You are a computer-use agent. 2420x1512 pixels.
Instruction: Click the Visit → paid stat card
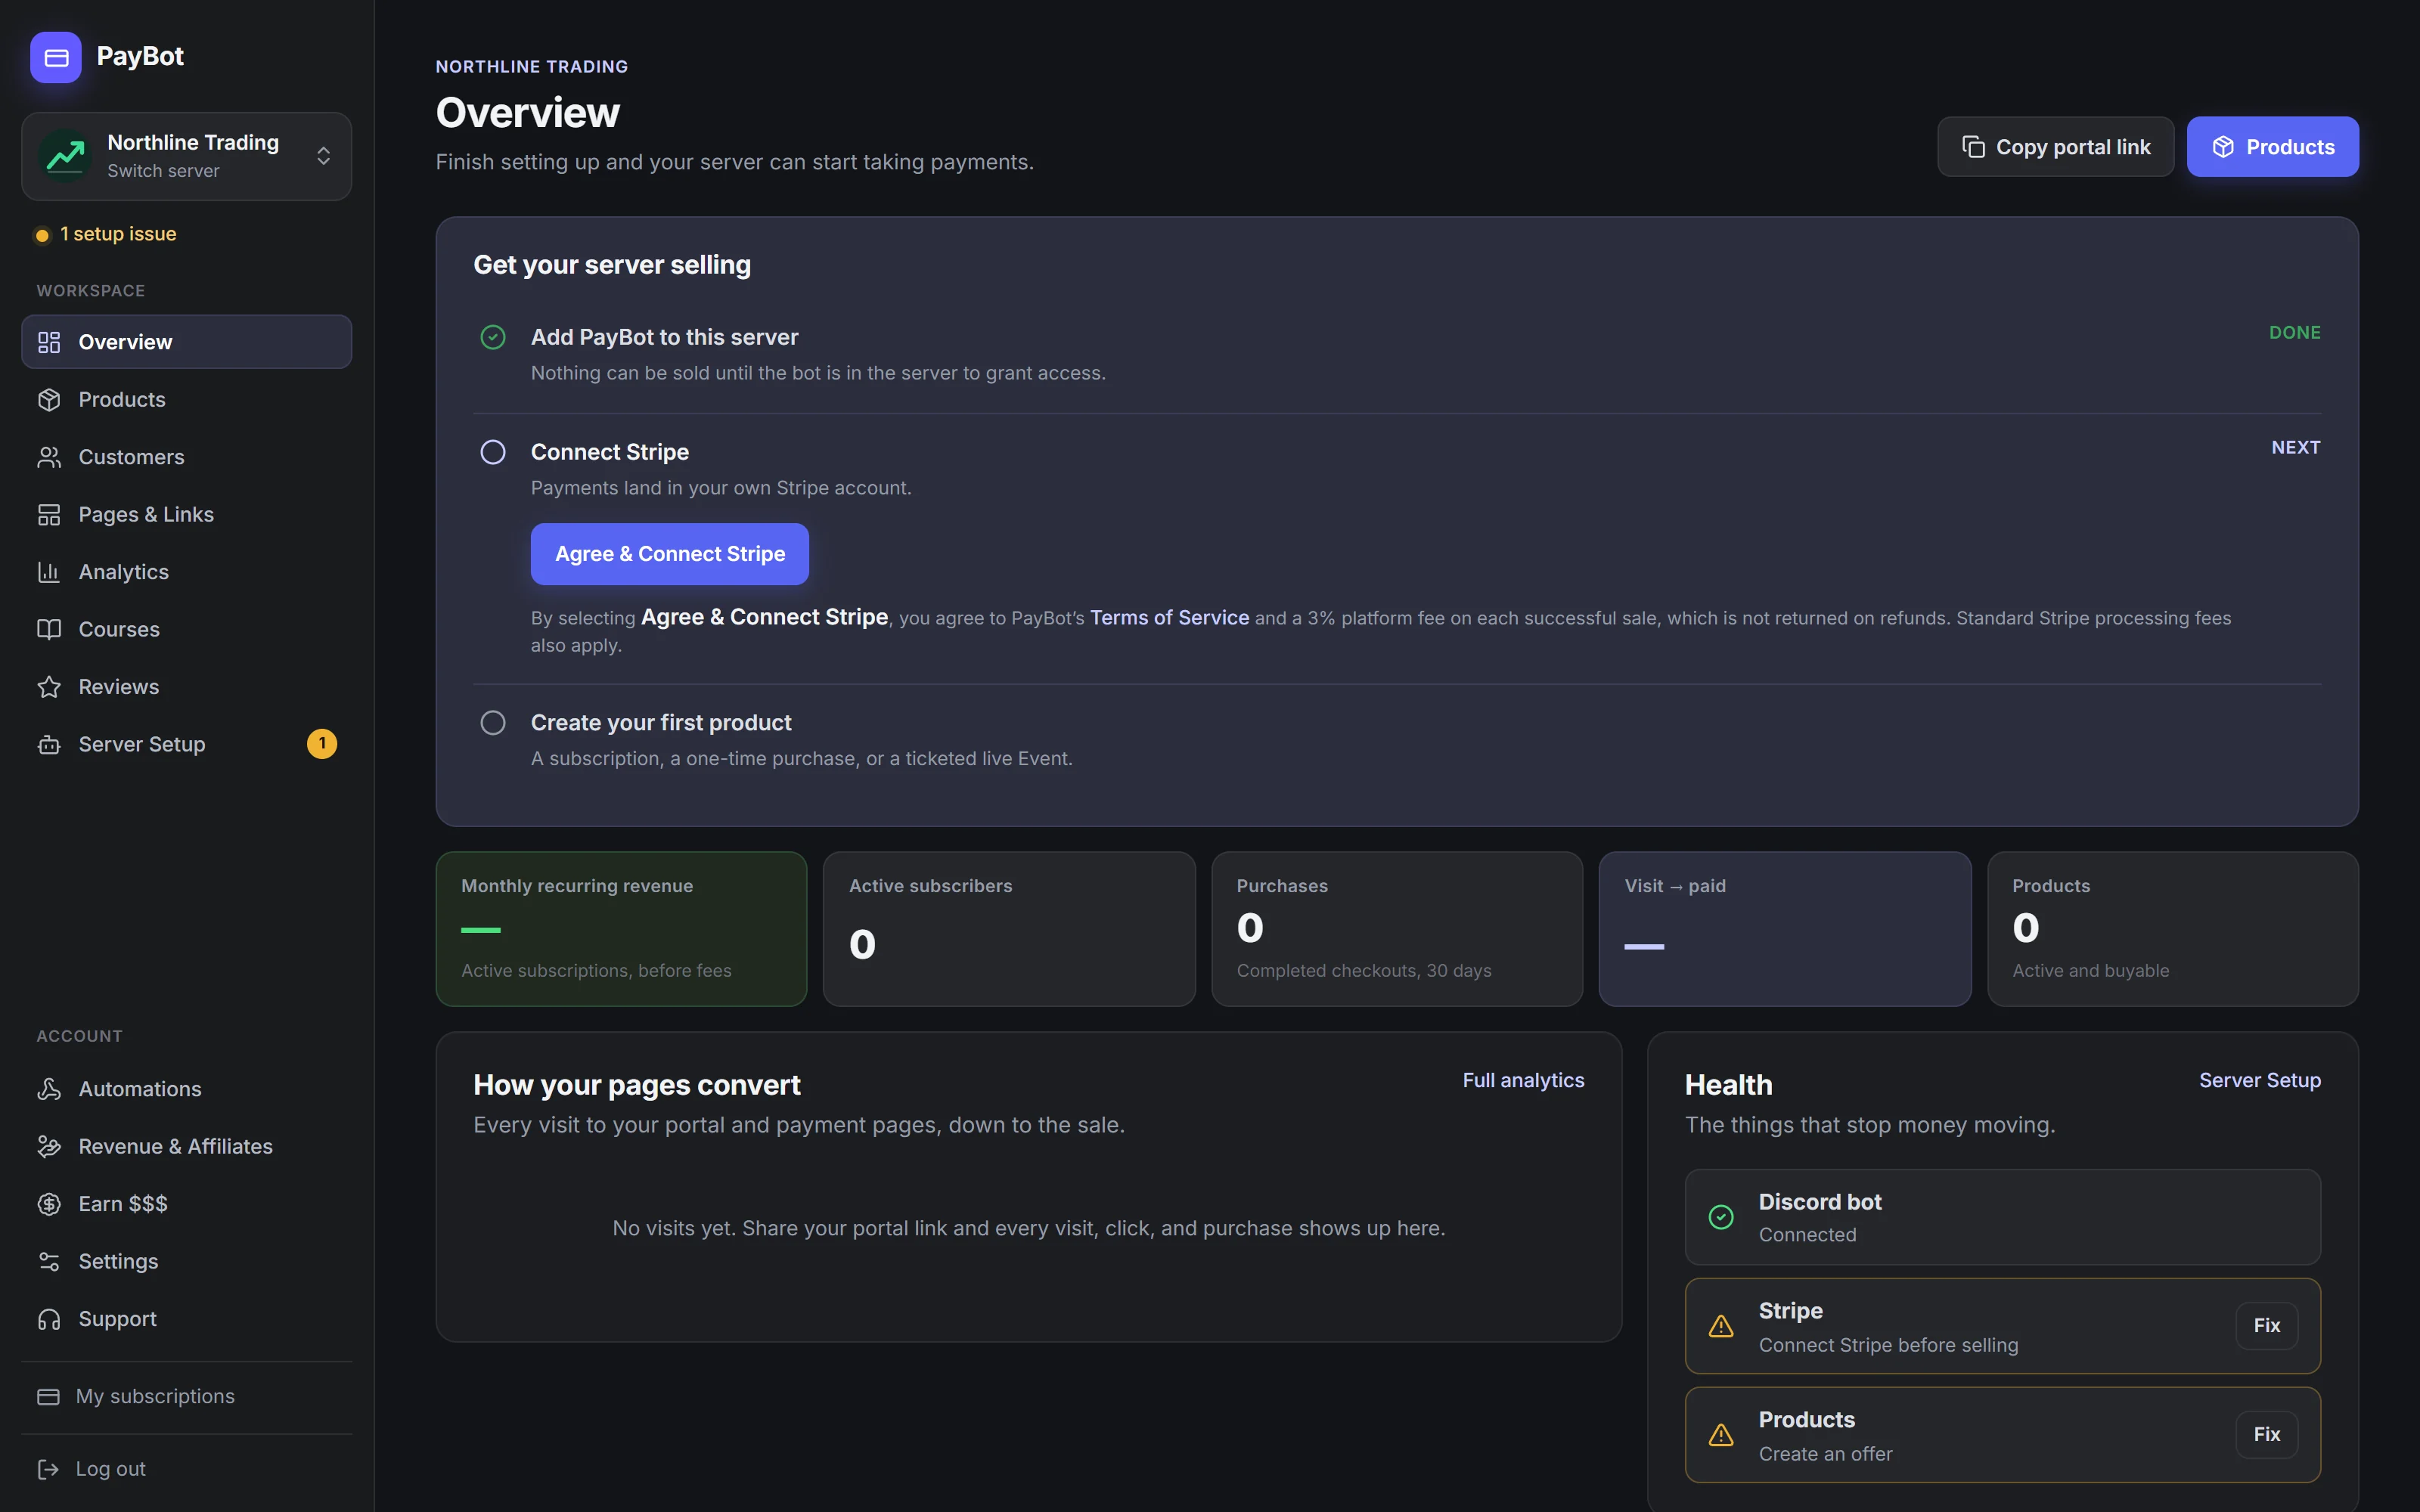point(1785,929)
